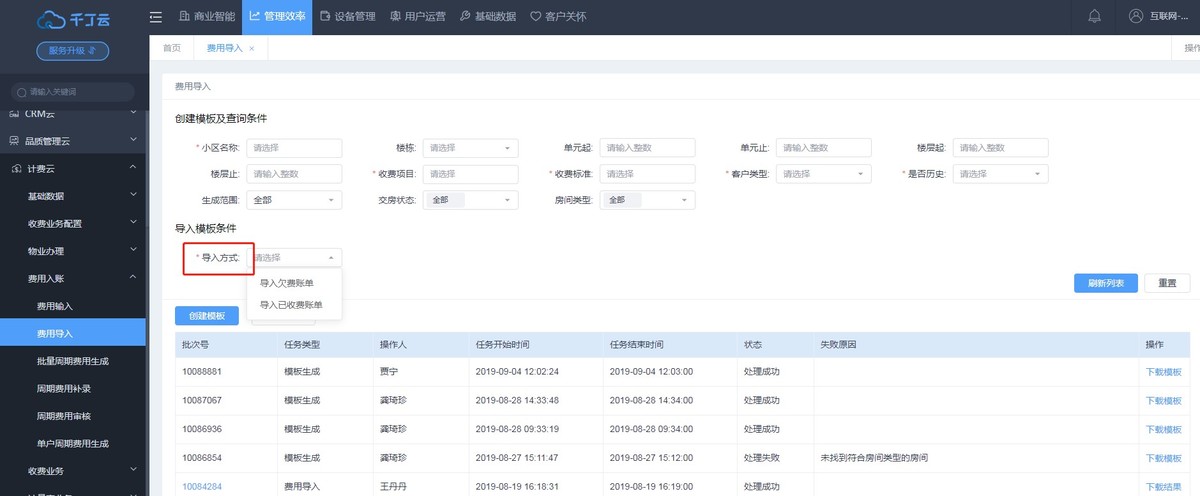Open the 是否历史 dropdown
The width and height of the screenshot is (1200, 496).
tap(1000, 174)
